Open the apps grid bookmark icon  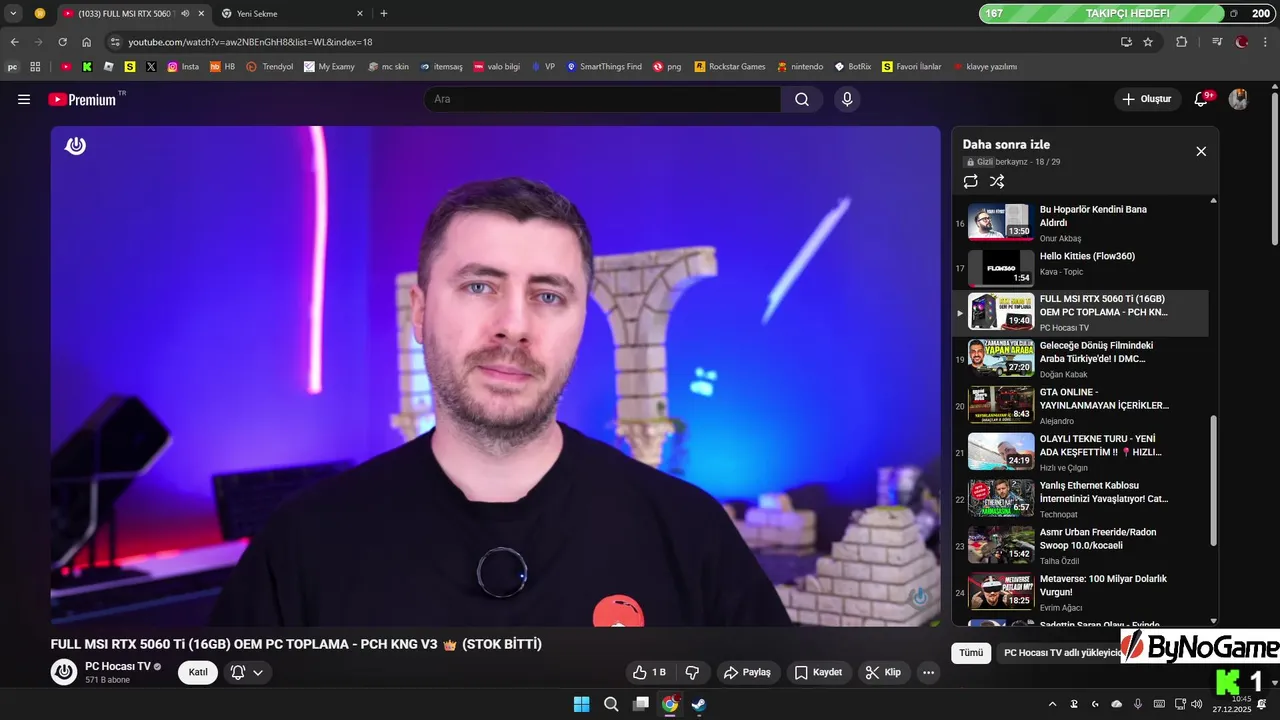click(35, 67)
